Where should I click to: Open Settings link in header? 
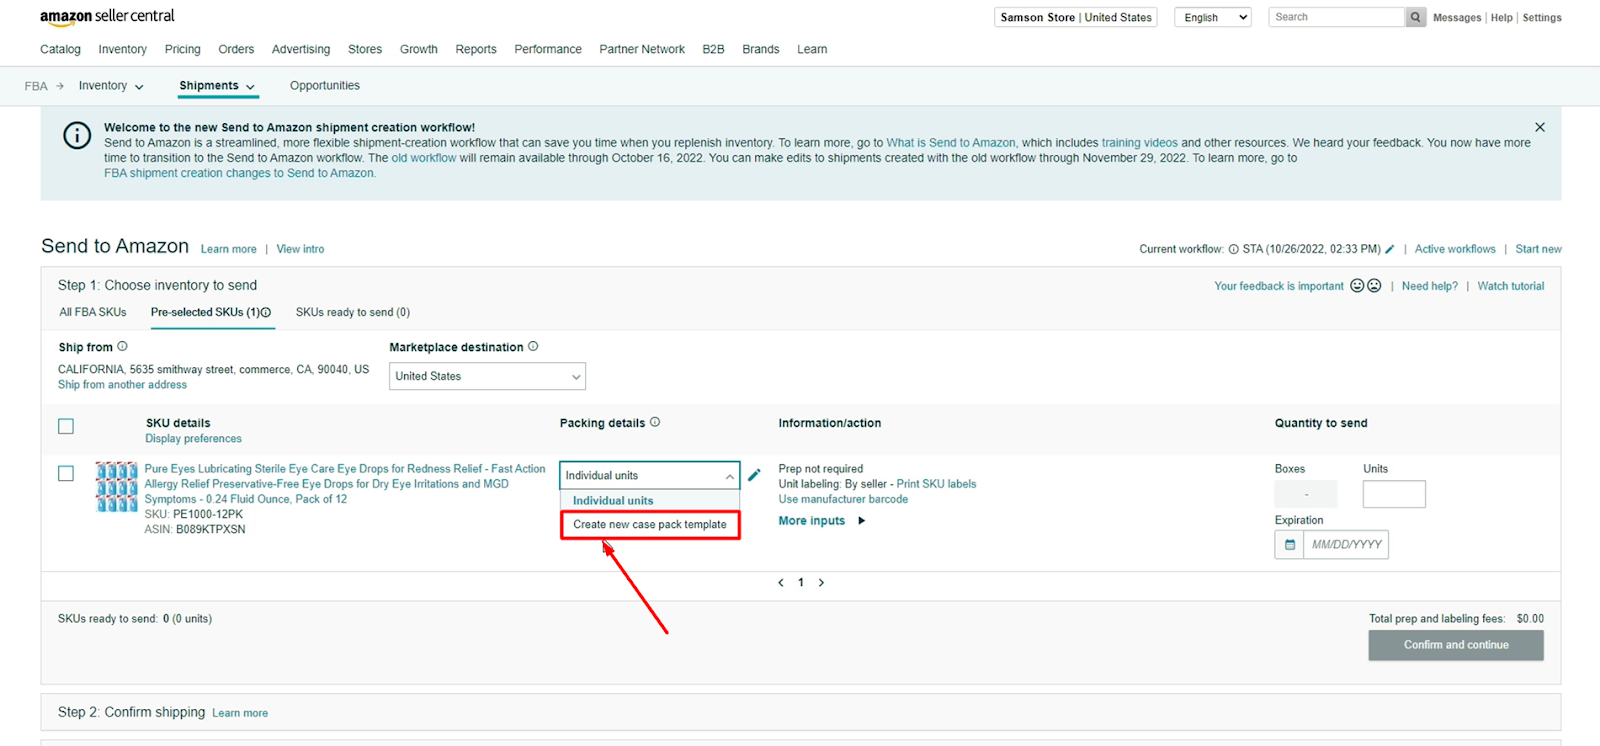1542,18
